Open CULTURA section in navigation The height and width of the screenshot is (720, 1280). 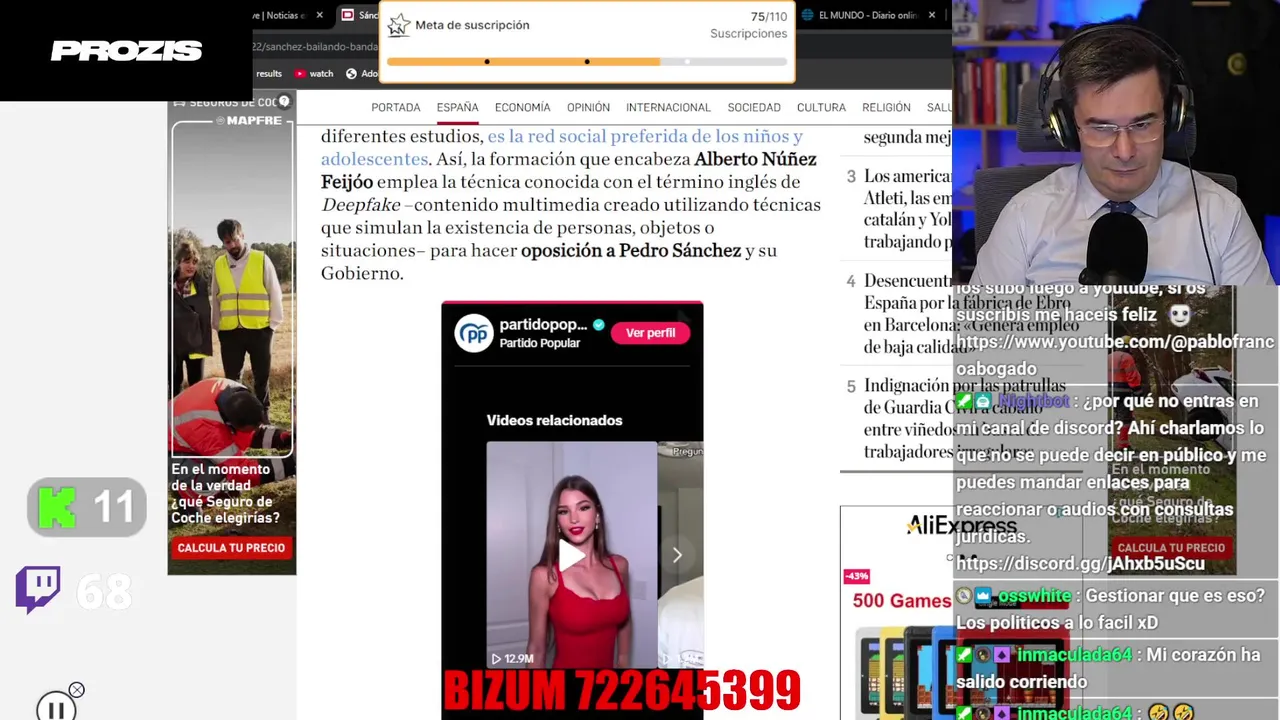pyautogui.click(x=821, y=107)
